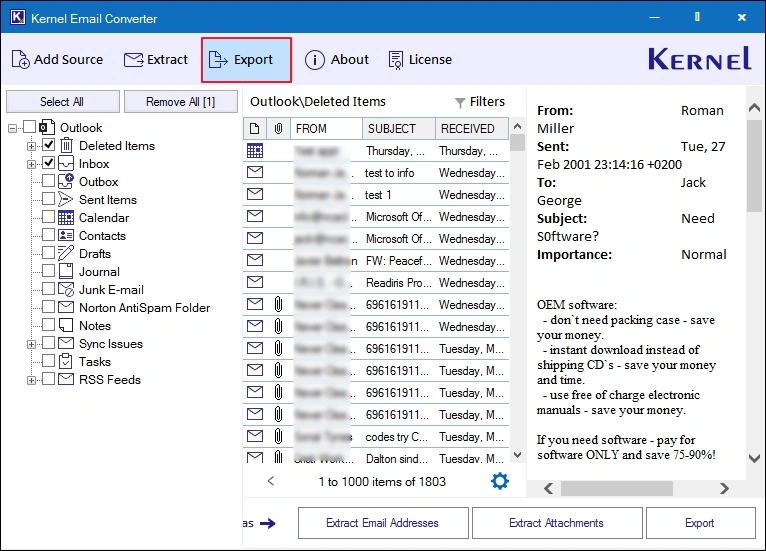Check the Sent Items checkbox
This screenshot has width=766, height=551.
48,199
